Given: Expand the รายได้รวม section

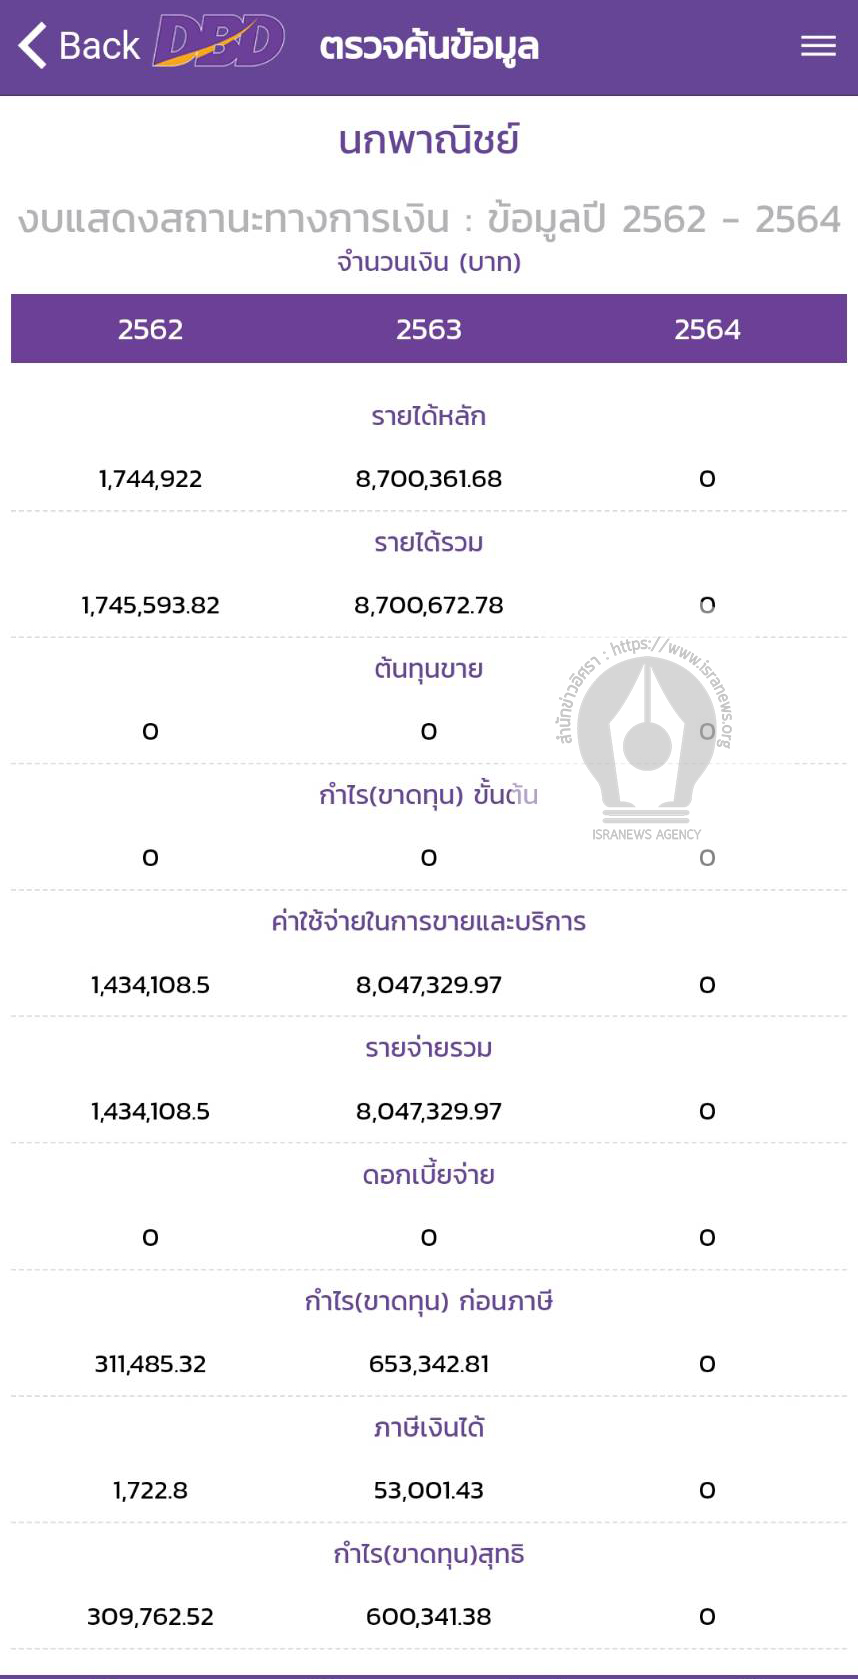Looking at the screenshot, I should coord(428,543).
